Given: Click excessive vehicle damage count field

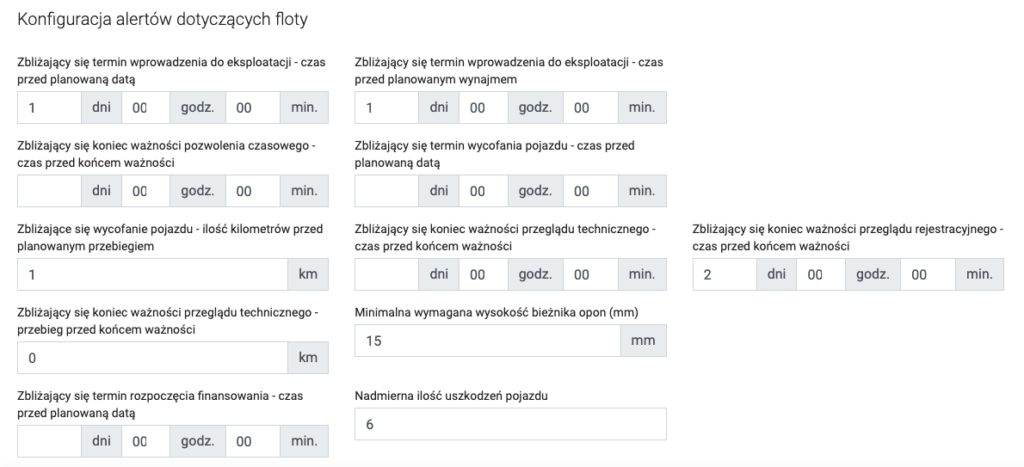Looking at the screenshot, I should [510, 424].
